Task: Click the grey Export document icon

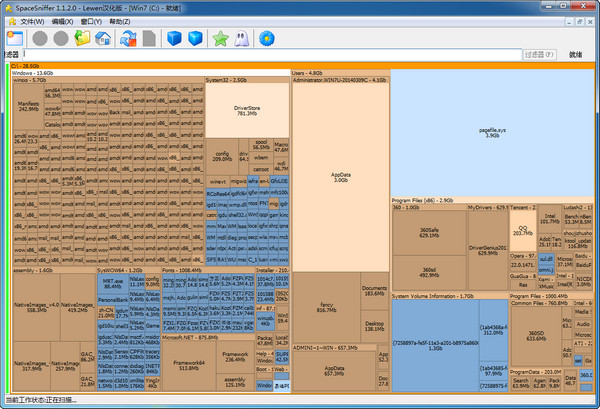Action: pyautogui.click(x=149, y=38)
